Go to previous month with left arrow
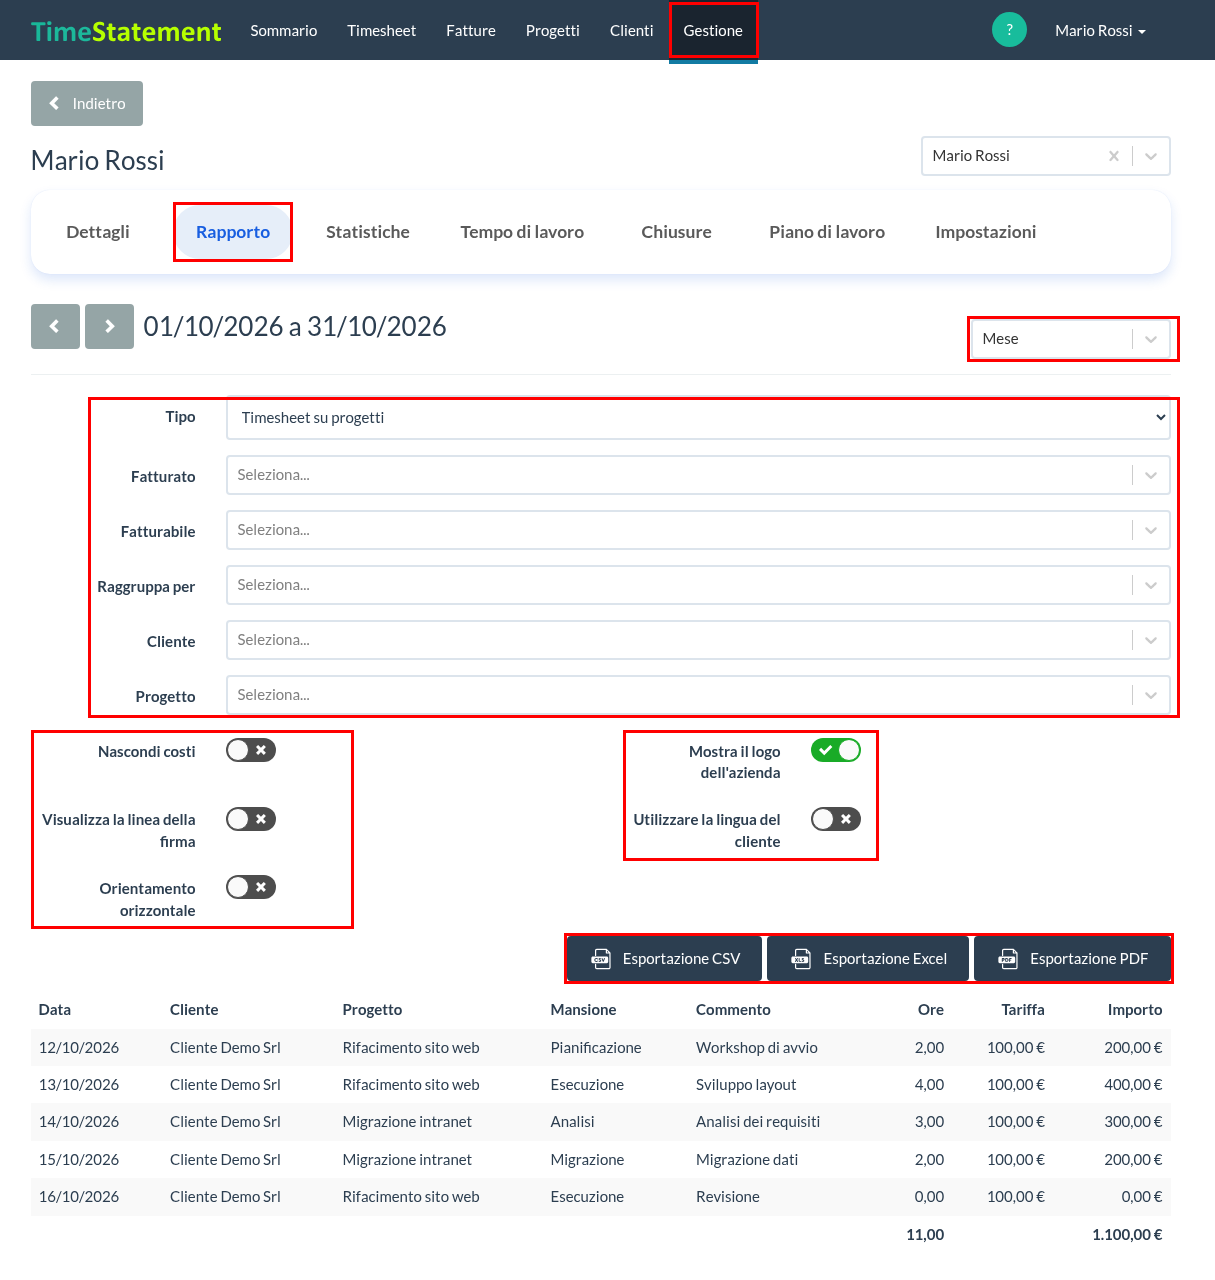 pyautogui.click(x=55, y=326)
